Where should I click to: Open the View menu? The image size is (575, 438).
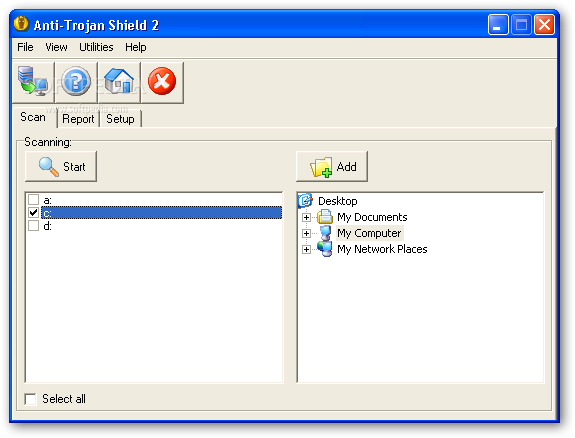coord(56,47)
